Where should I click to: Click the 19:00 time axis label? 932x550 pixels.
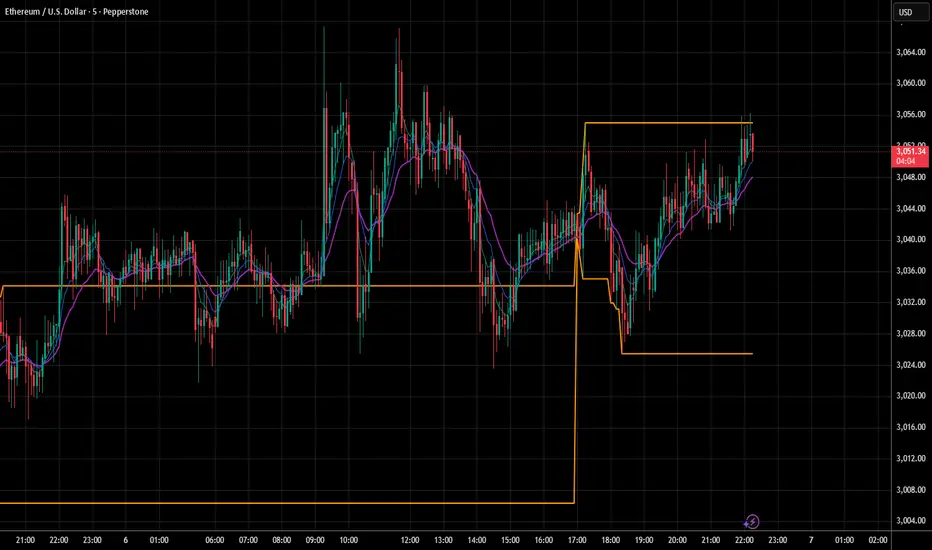tap(644, 540)
